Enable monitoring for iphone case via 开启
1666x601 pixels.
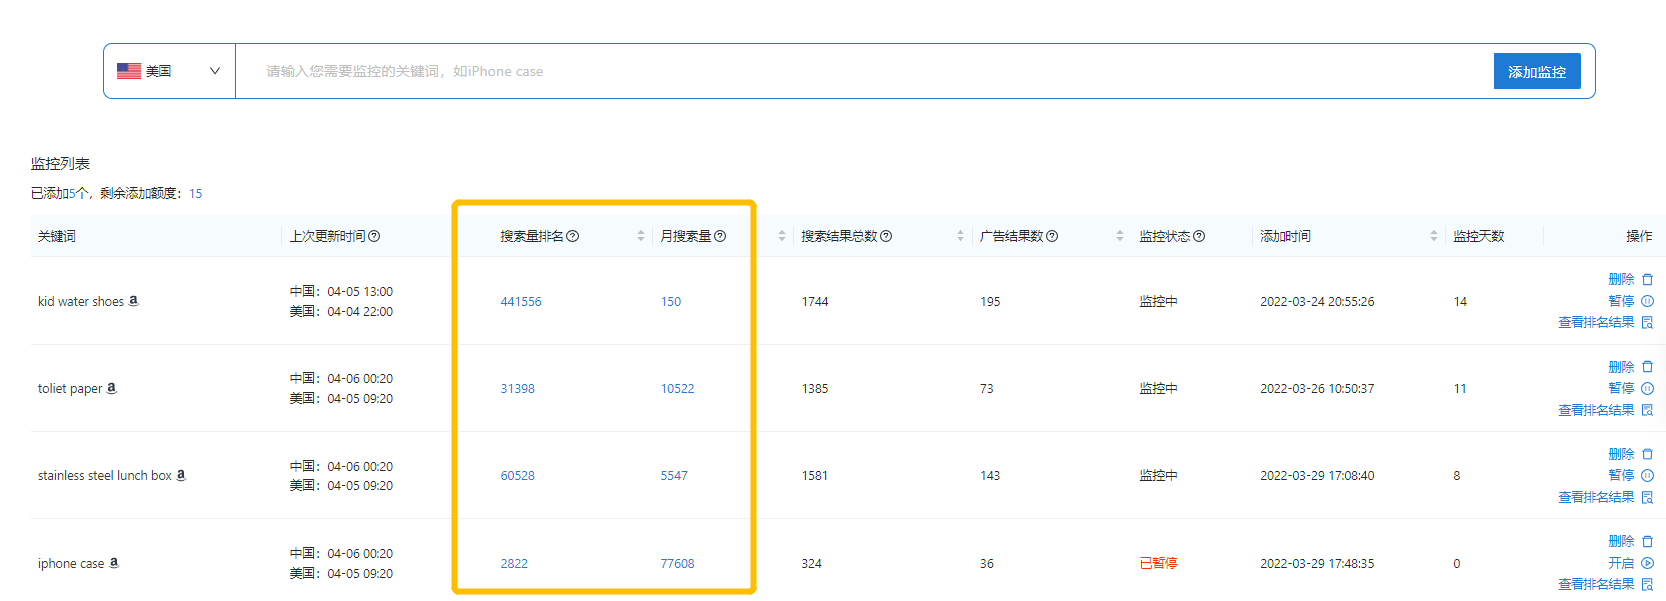point(1630,563)
